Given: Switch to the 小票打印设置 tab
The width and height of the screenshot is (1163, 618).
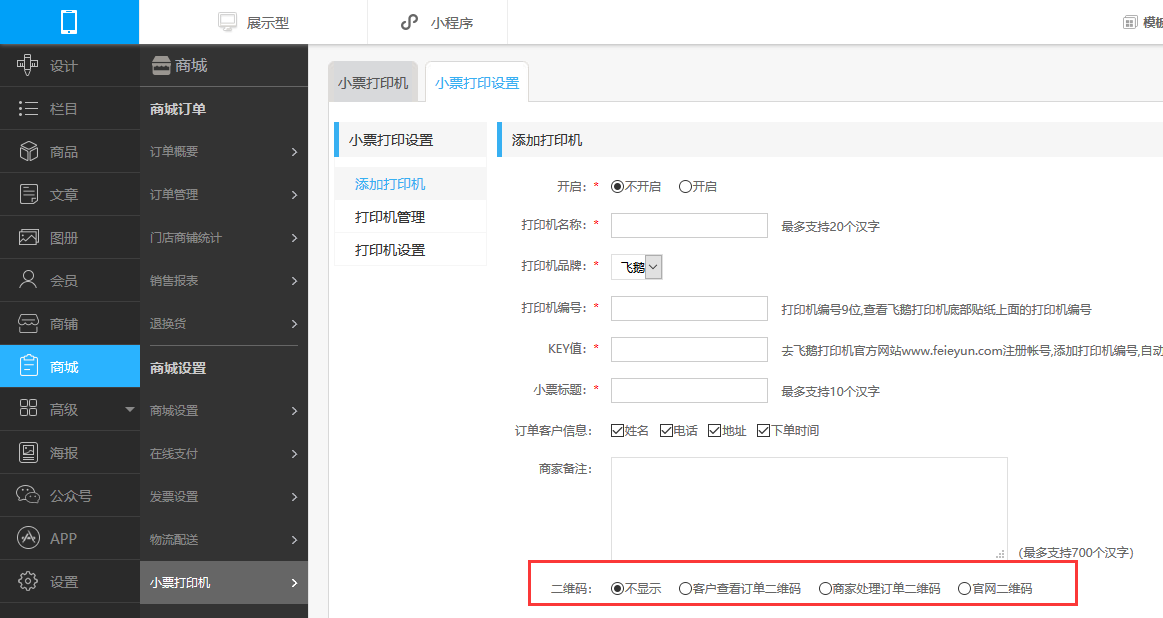Looking at the screenshot, I should click(x=477, y=82).
